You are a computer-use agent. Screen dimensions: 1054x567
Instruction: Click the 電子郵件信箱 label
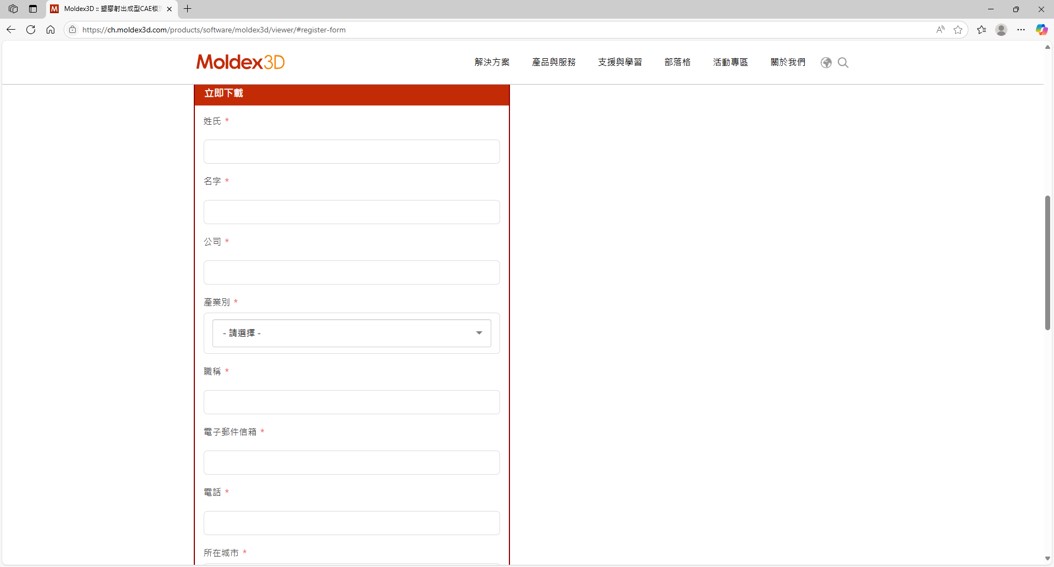(x=230, y=432)
